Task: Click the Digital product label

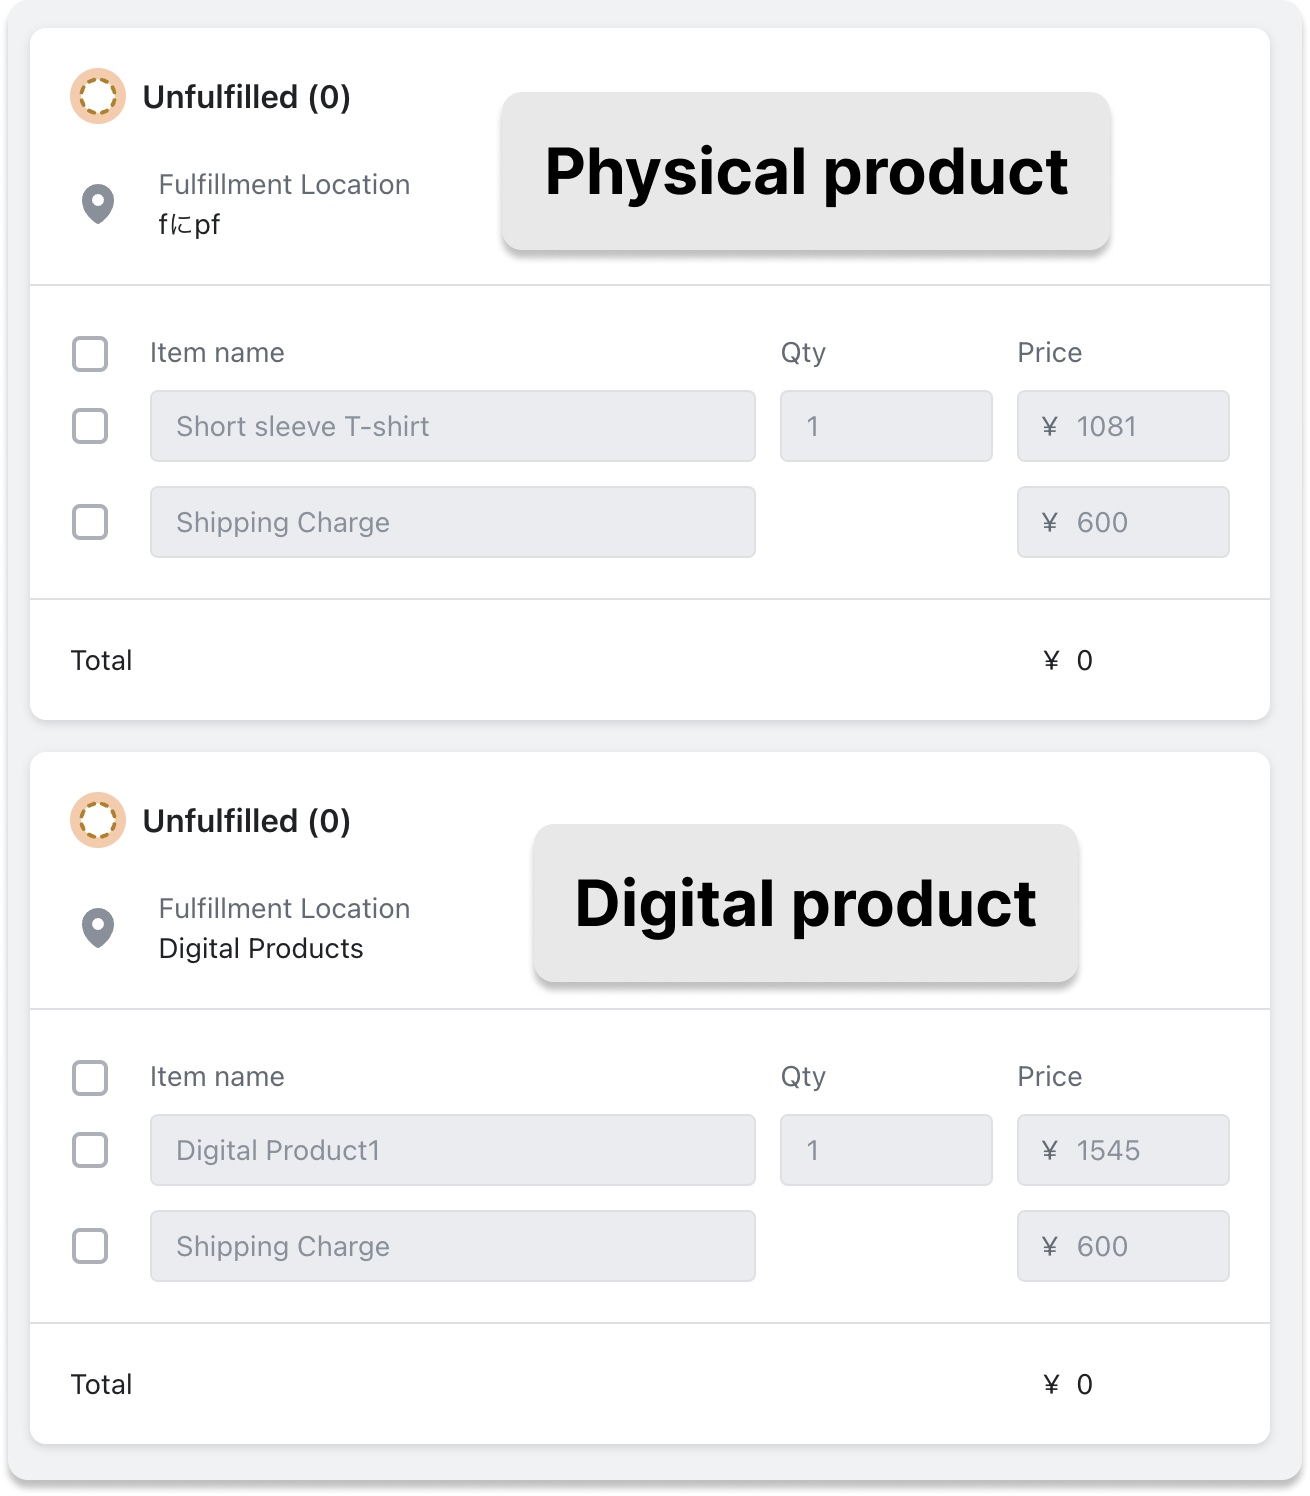Action: pyautogui.click(x=806, y=903)
